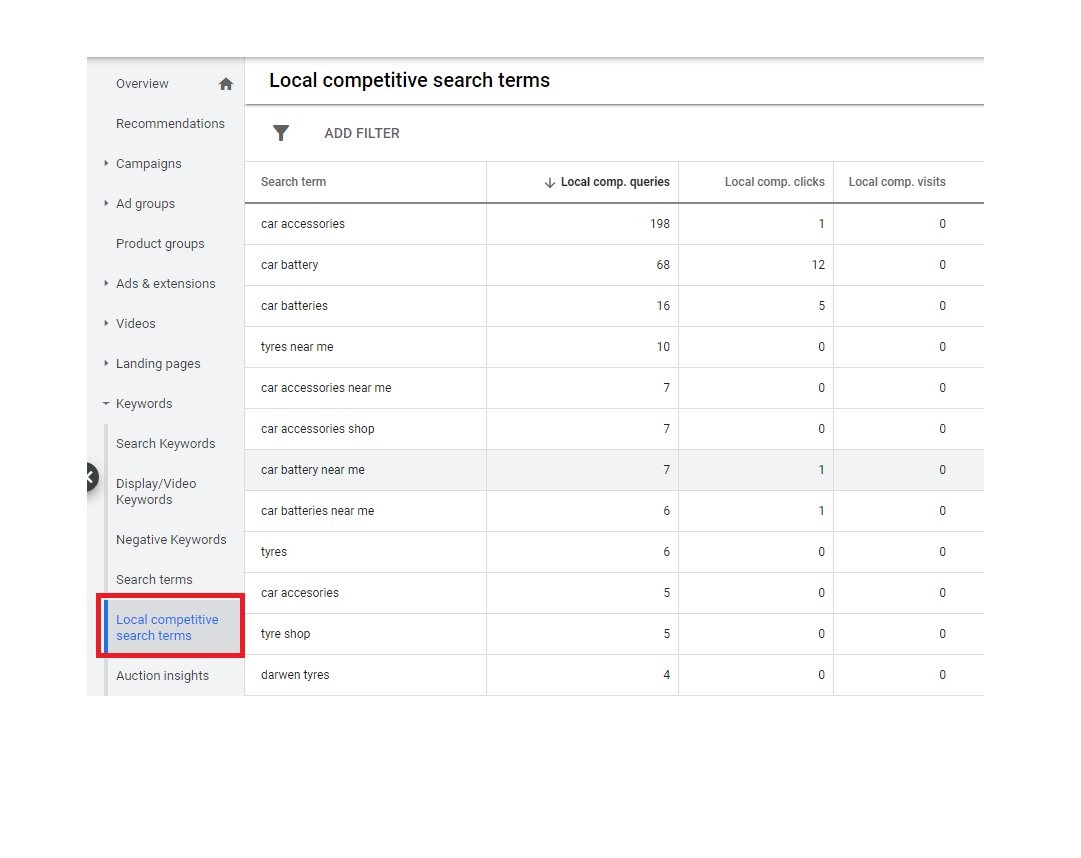Expand the Landing pages arrow
Viewport: 1081px width, 858px height.
pyautogui.click(x=106, y=363)
